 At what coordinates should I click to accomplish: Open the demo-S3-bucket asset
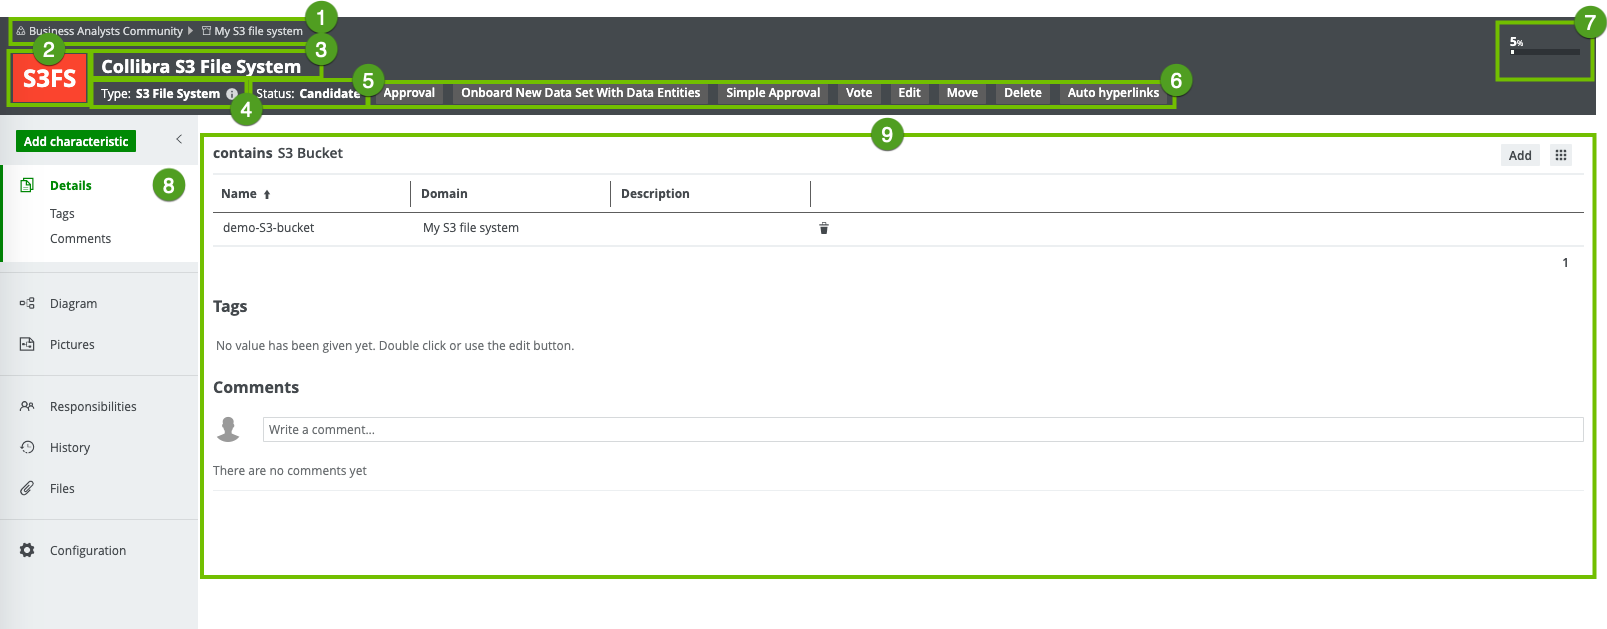pos(268,228)
